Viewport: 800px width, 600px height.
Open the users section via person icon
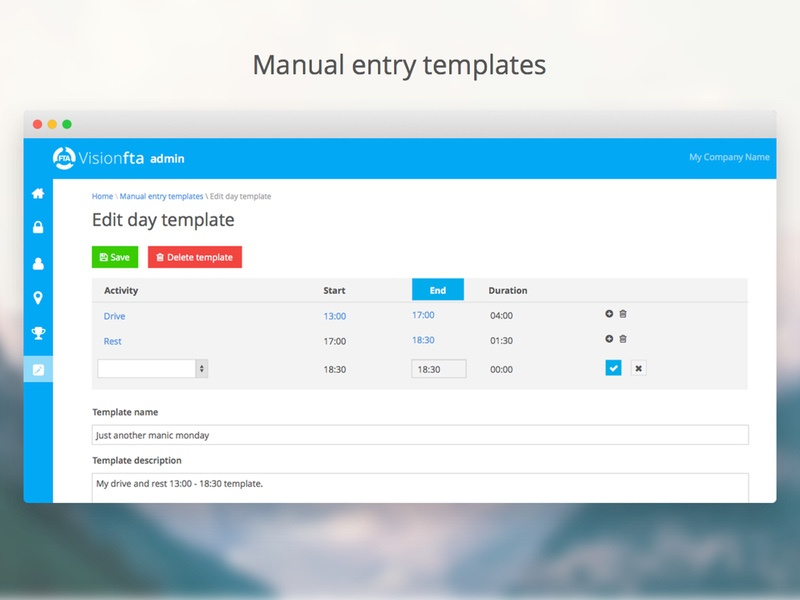click(x=36, y=265)
